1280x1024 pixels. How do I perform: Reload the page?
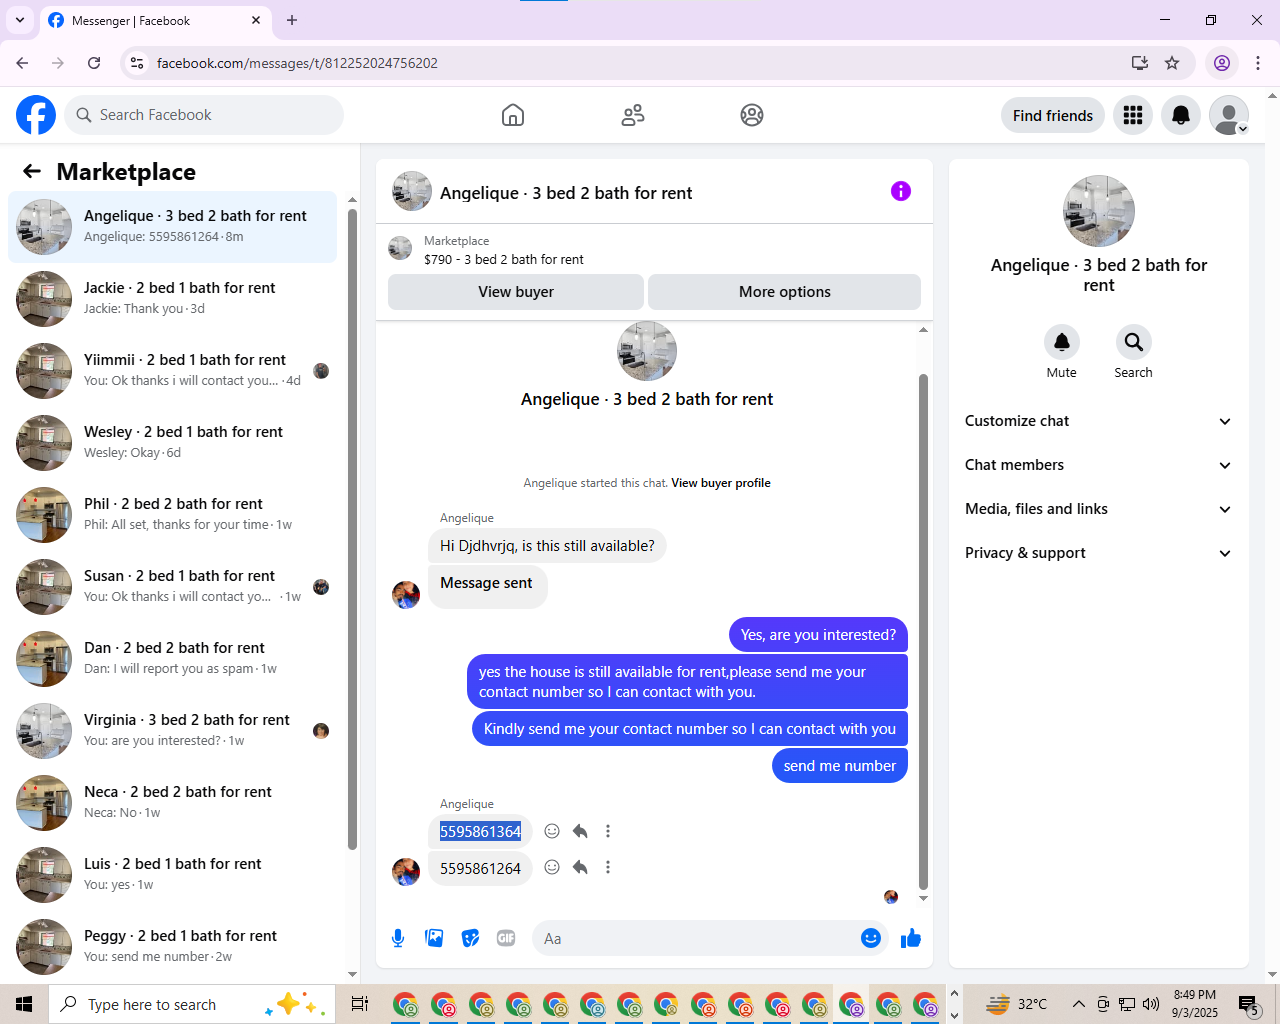[94, 63]
